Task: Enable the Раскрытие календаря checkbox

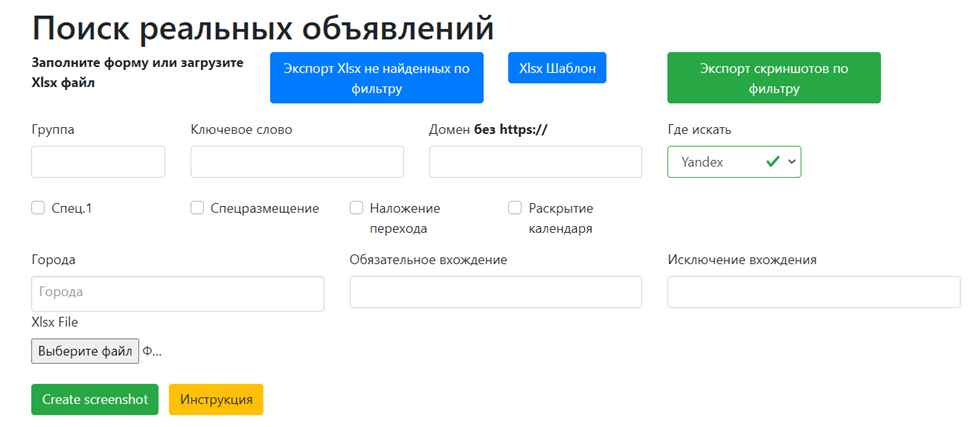Action: click(515, 208)
